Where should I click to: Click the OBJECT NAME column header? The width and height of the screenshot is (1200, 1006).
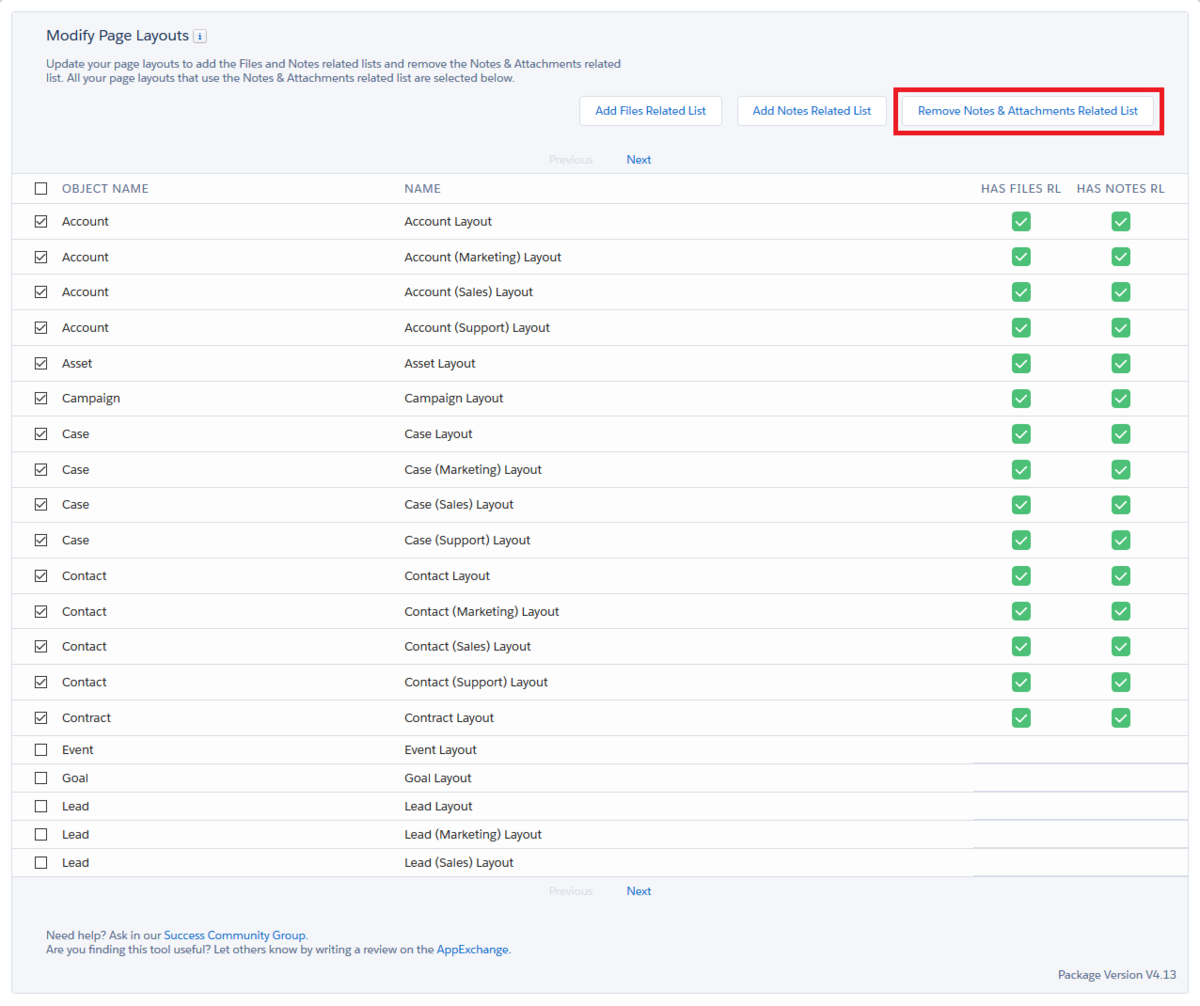tap(105, 189)
